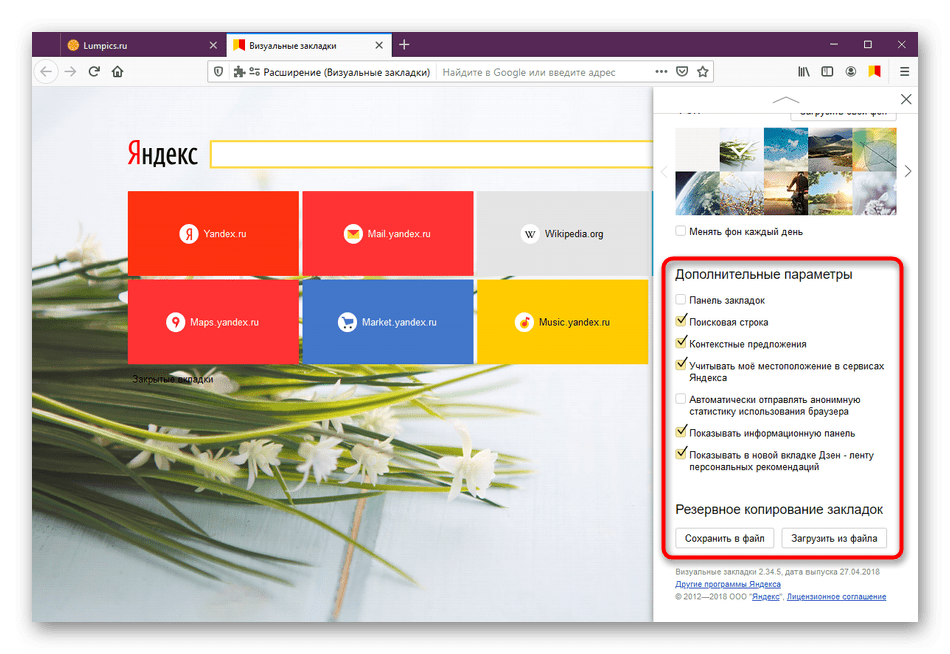Image resolution: width=950 pixels, height=654 pixels.
Task: Switch to the Lumpics.ru tab
Action: click(144, 45)
